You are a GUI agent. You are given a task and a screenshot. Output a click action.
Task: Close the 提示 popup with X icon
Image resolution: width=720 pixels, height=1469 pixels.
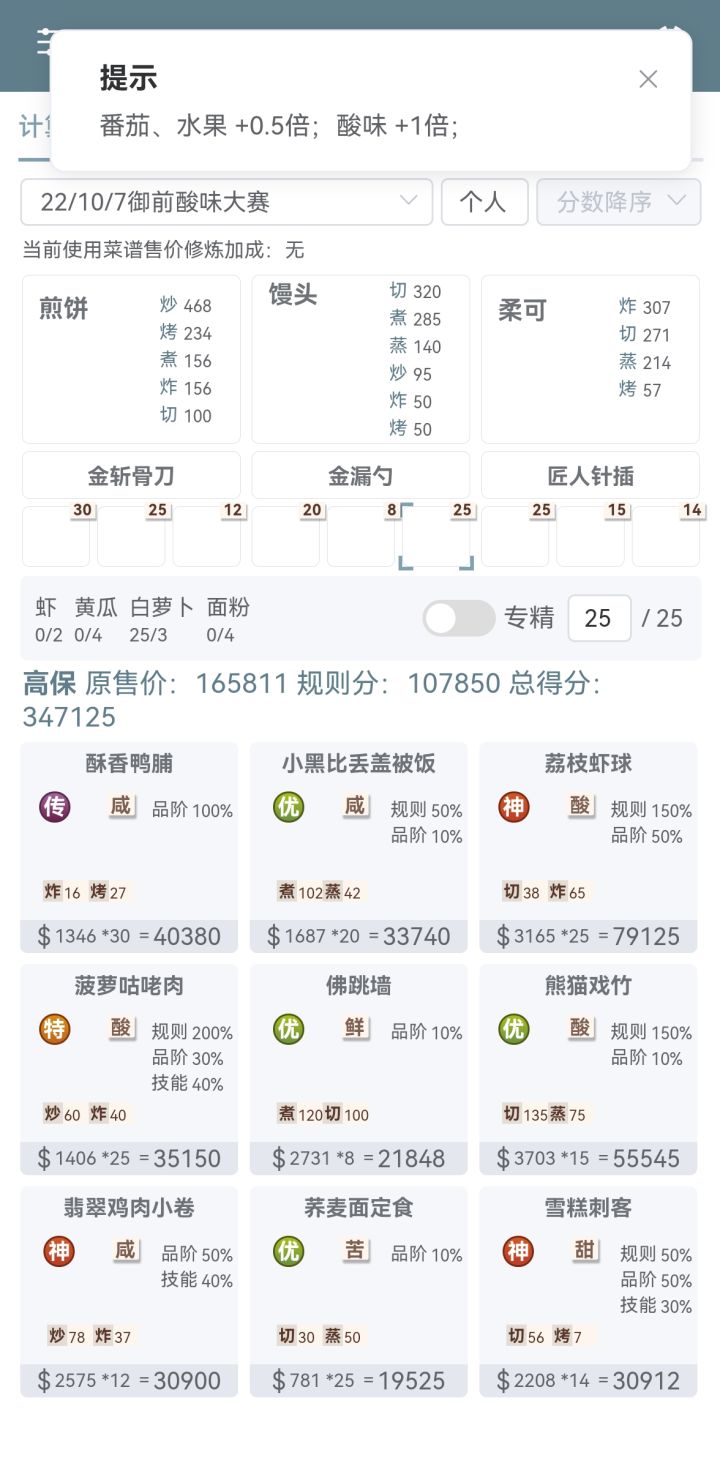(648, 79)
